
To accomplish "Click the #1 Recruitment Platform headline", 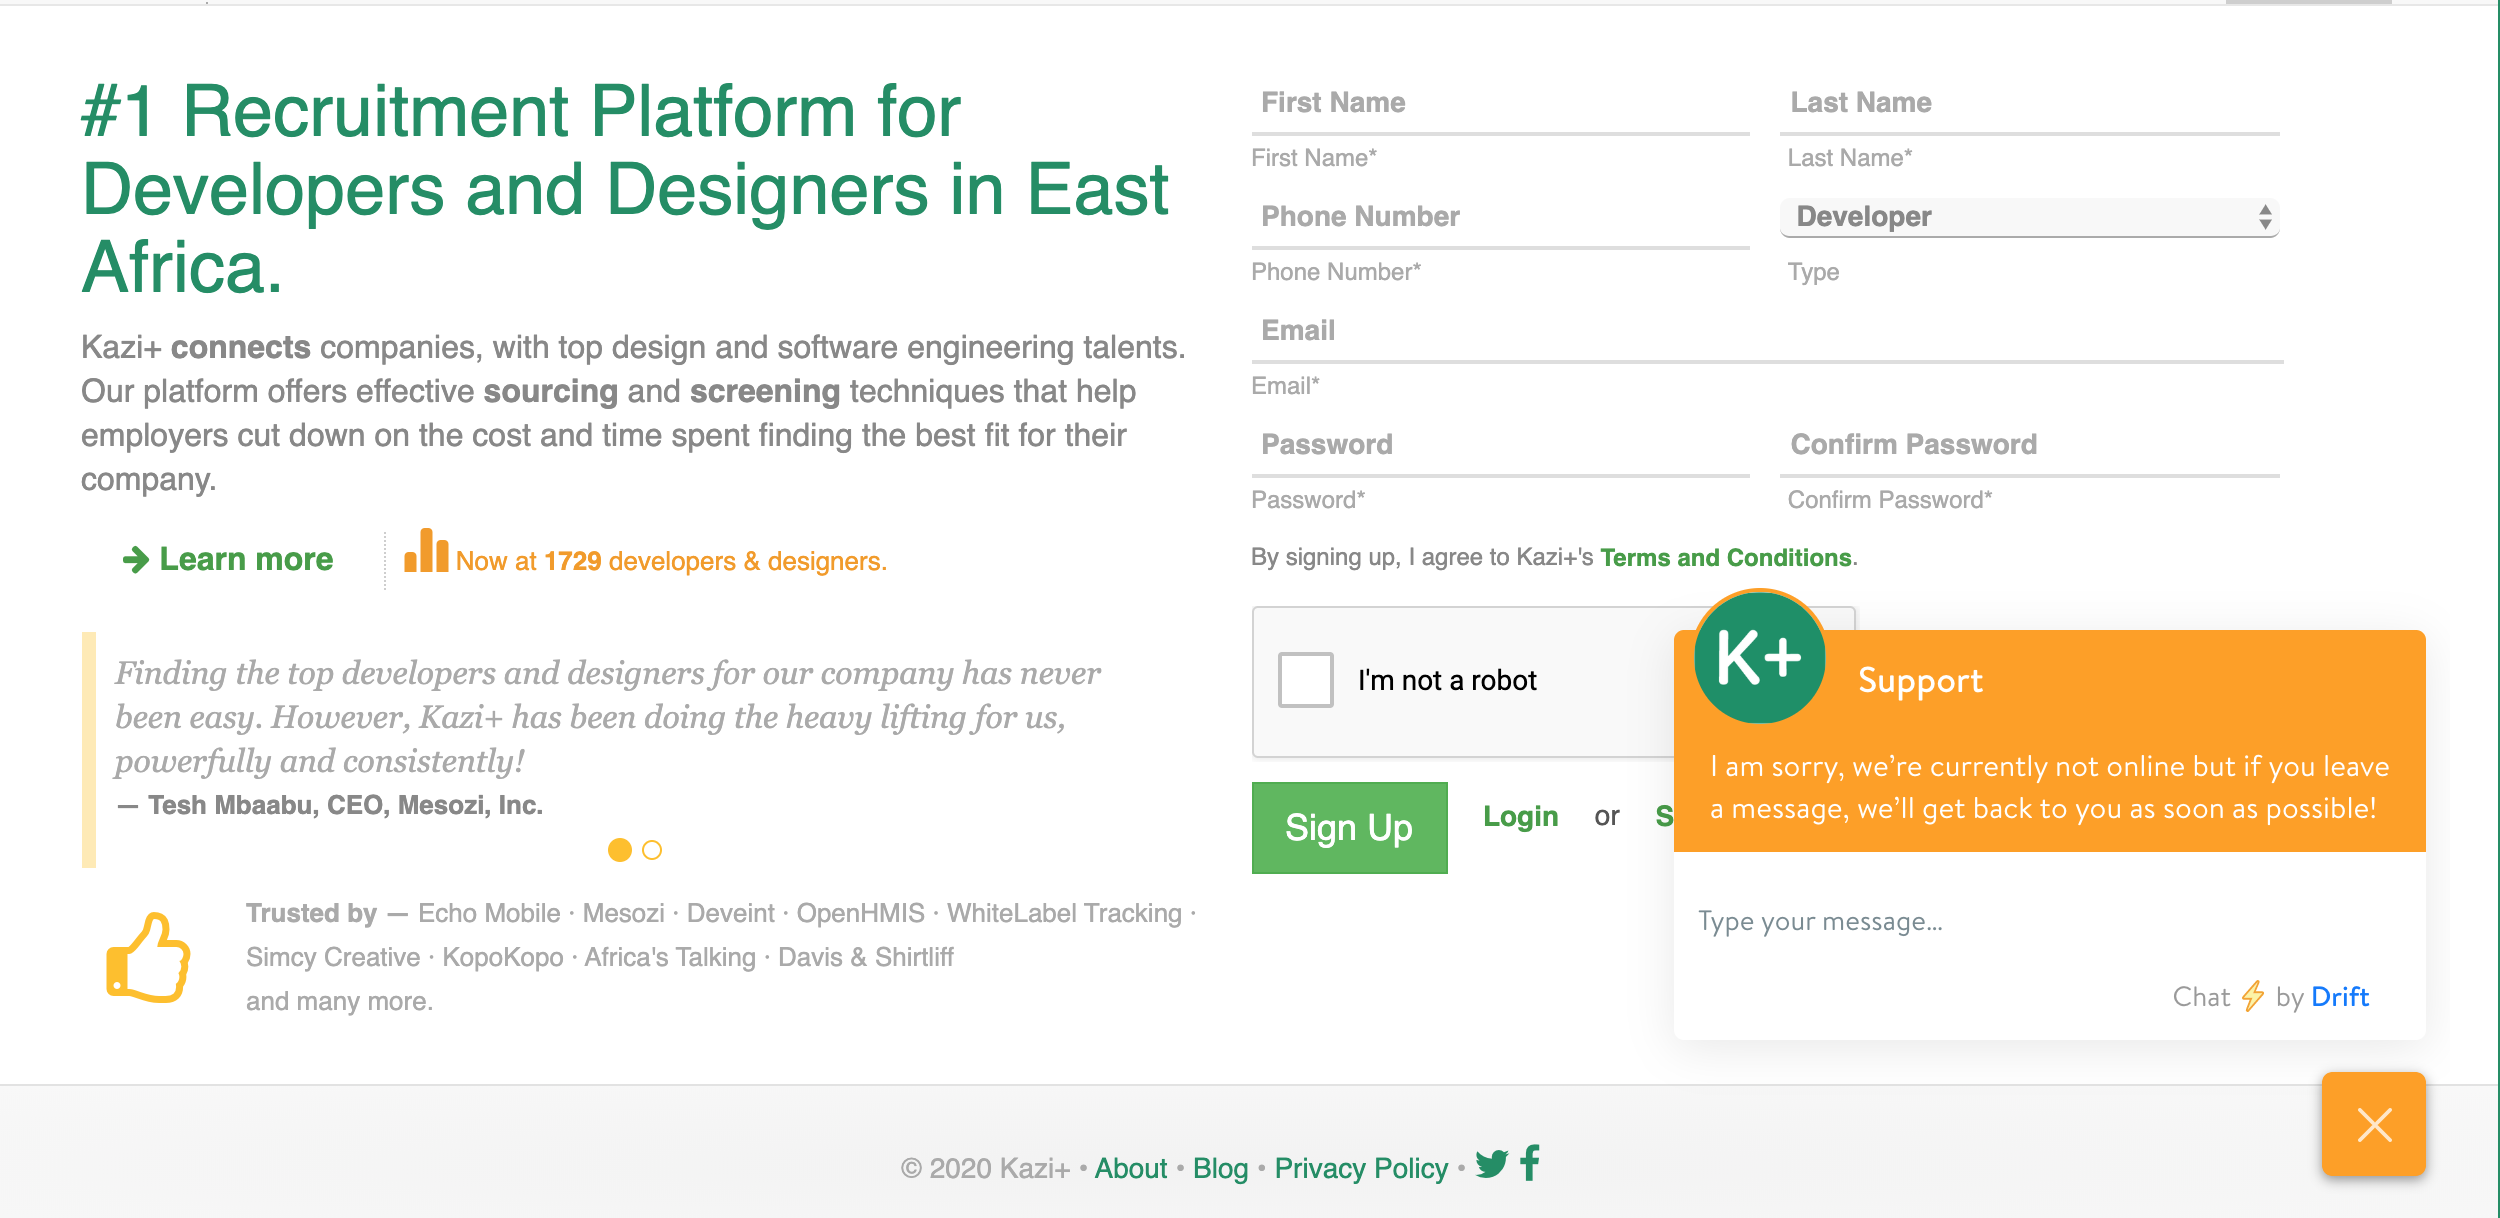I will 625,189.
